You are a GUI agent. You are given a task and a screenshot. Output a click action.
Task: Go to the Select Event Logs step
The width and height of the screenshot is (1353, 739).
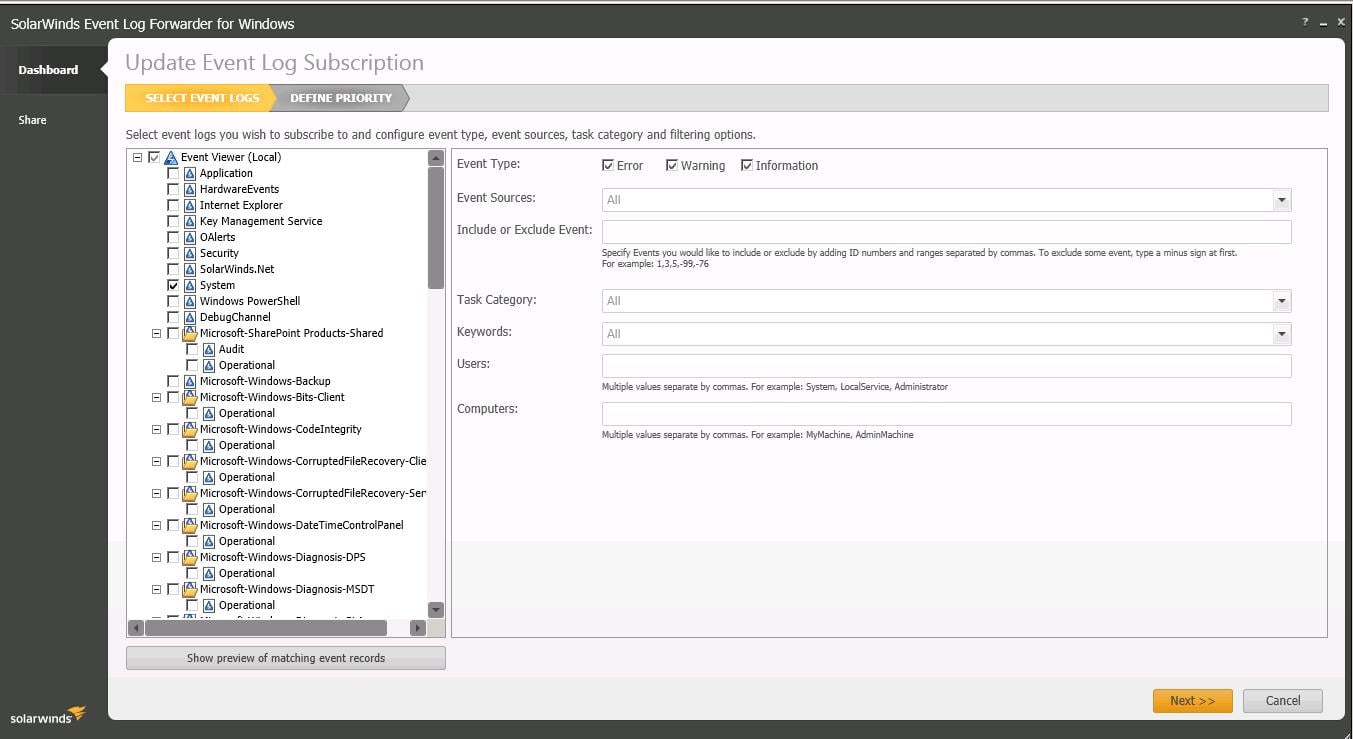tap(202, 98)
